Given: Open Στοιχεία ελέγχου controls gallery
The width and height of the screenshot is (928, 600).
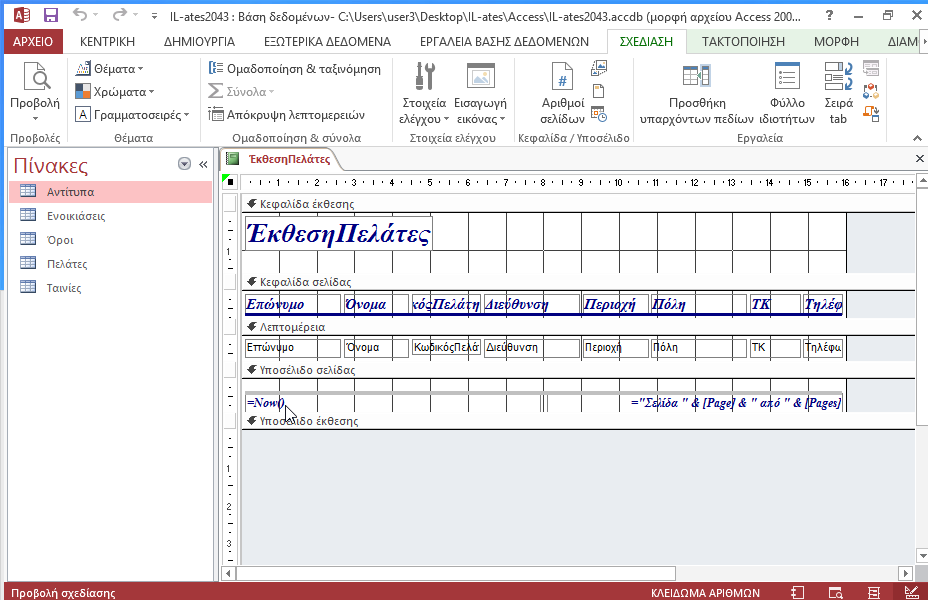Looking at the screenshot, I should pyautogui.click(x=424, y=93).
